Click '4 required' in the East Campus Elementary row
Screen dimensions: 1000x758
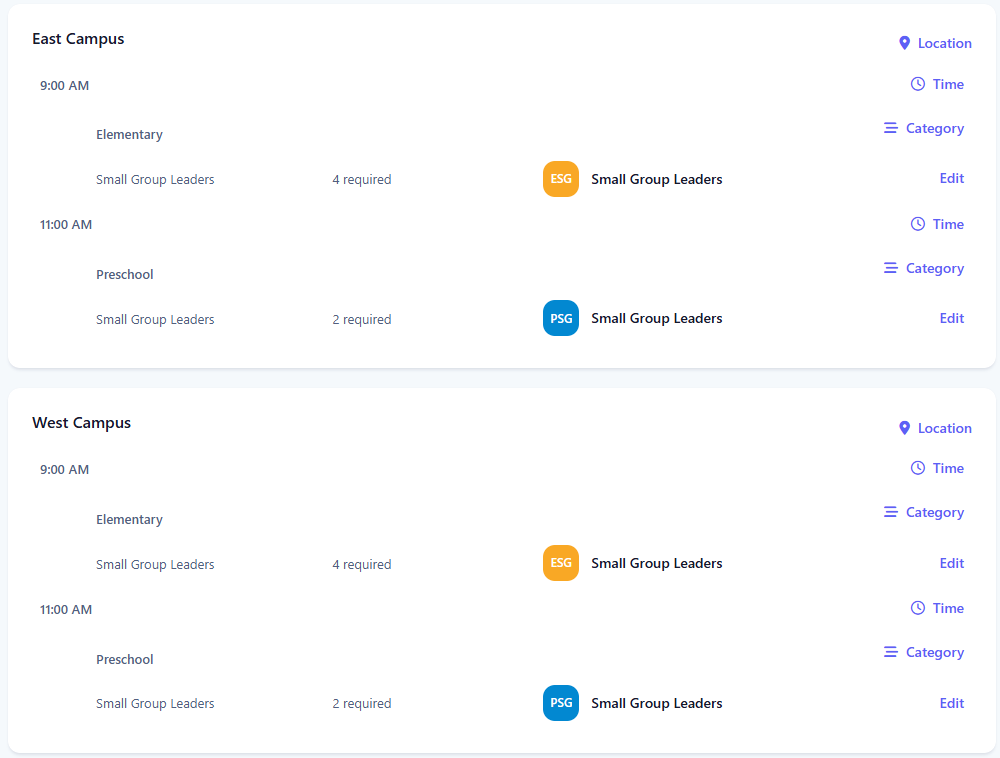362,180
